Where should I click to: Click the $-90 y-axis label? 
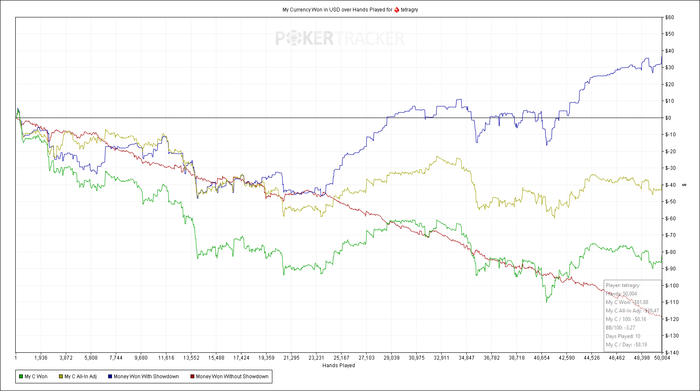(671, 269)
